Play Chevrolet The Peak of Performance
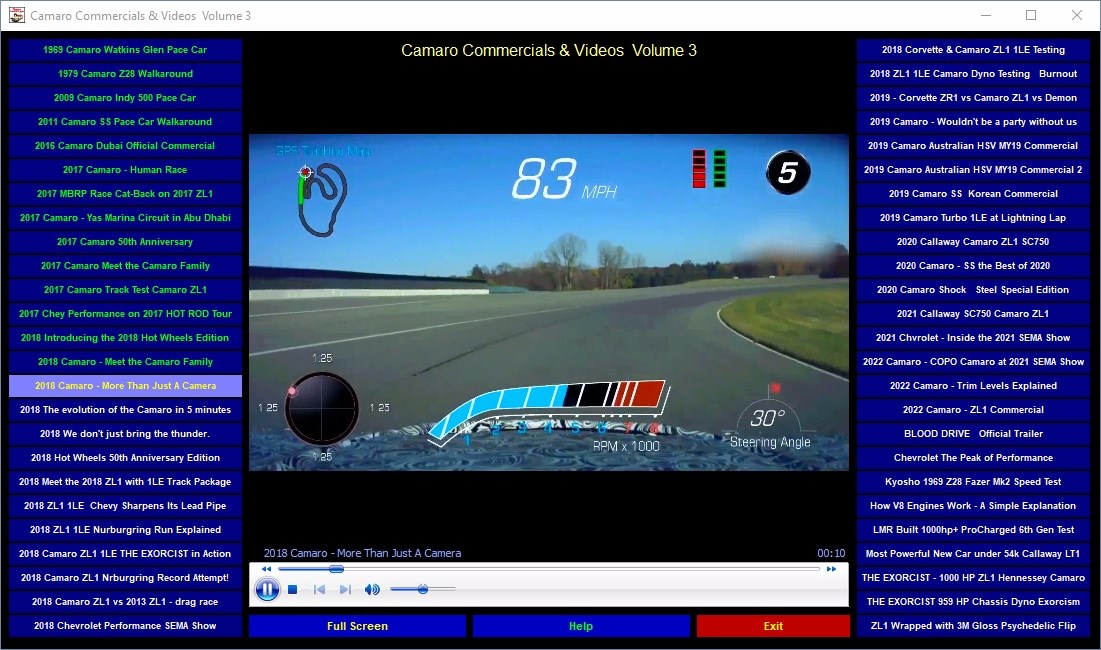1101x650 pixels. [x=973, y=458]
